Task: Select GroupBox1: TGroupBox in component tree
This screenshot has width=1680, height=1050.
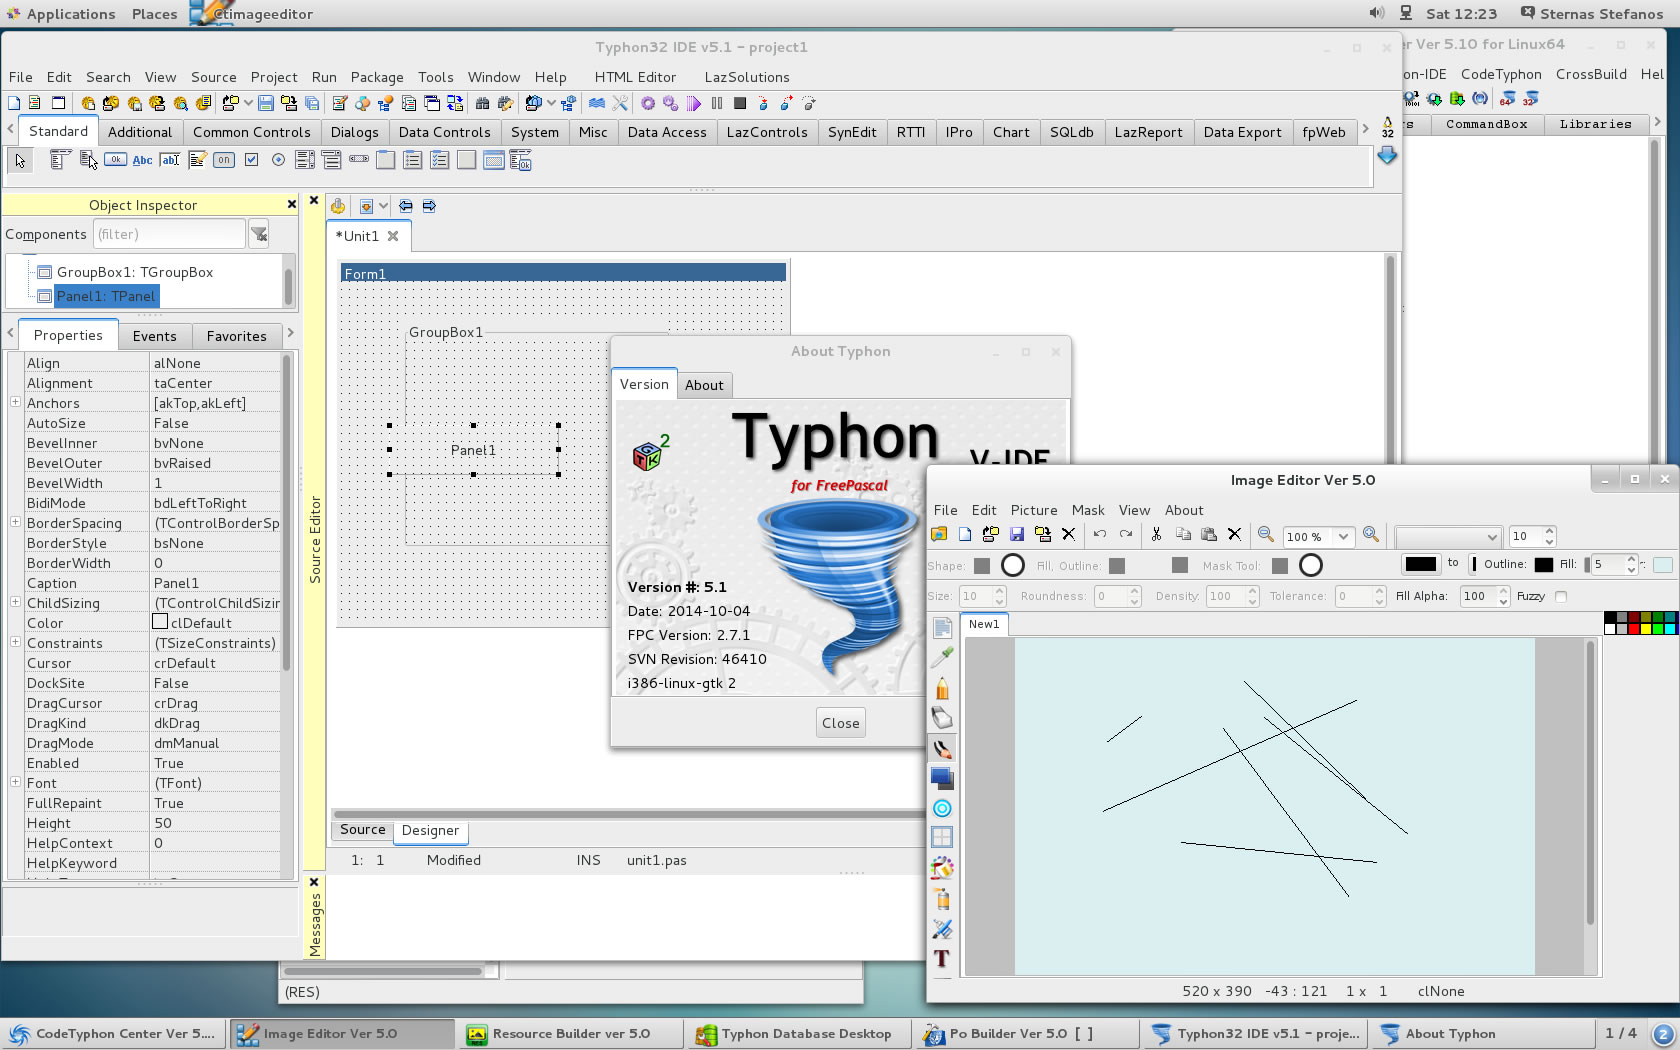Action: click(x=134, y=272)
